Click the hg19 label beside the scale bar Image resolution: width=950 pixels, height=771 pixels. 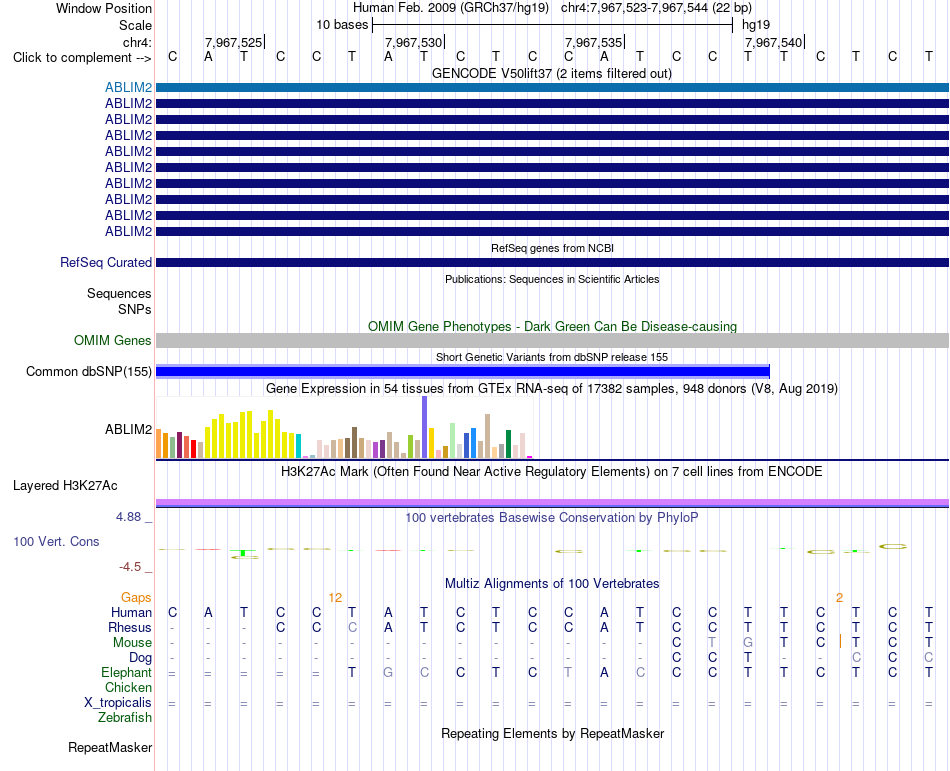756,25
